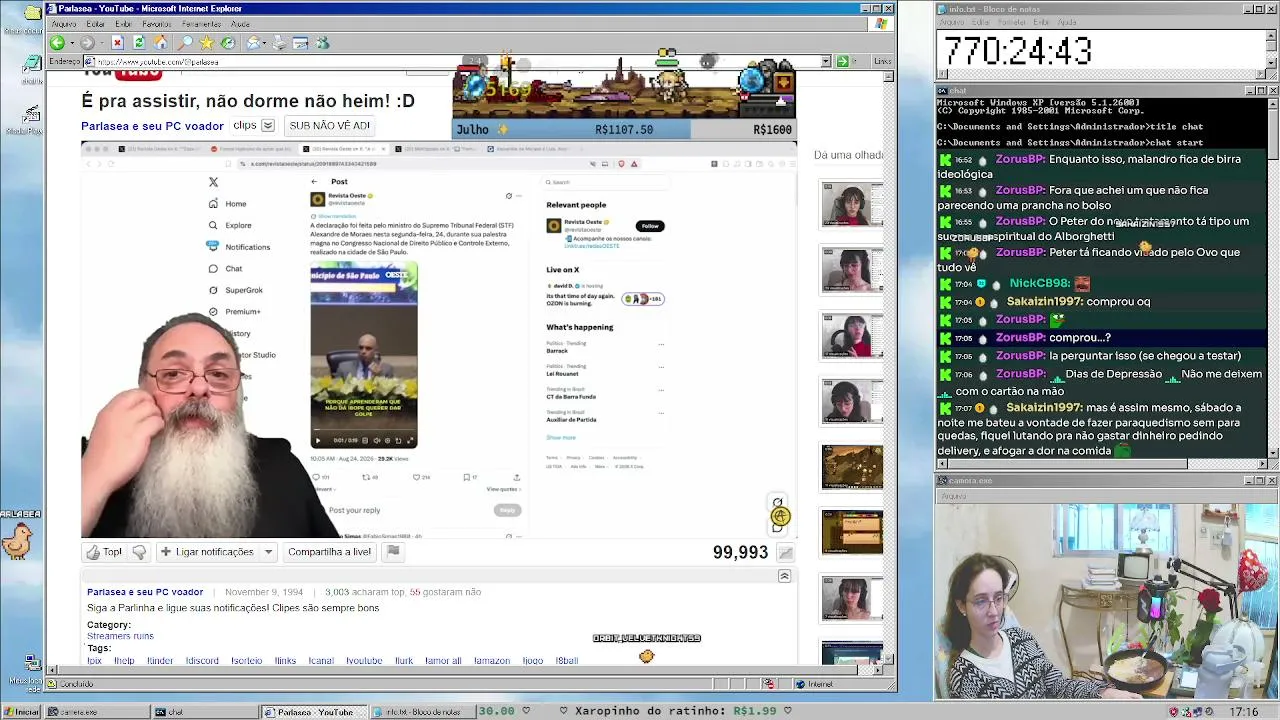Viewport: 1280px width, 720px height.
Task: Go to the IE Home page
Action: [x=160, y=43]
